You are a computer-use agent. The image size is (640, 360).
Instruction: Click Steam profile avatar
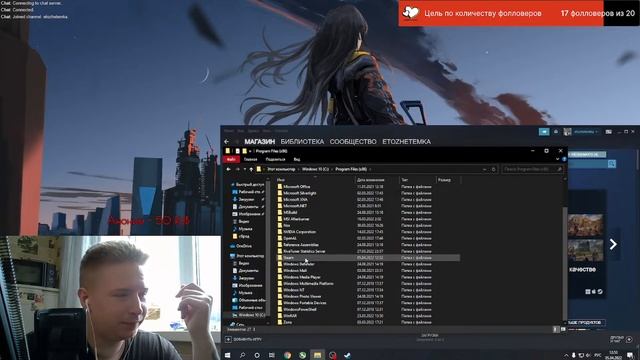[x=567, y=132]
